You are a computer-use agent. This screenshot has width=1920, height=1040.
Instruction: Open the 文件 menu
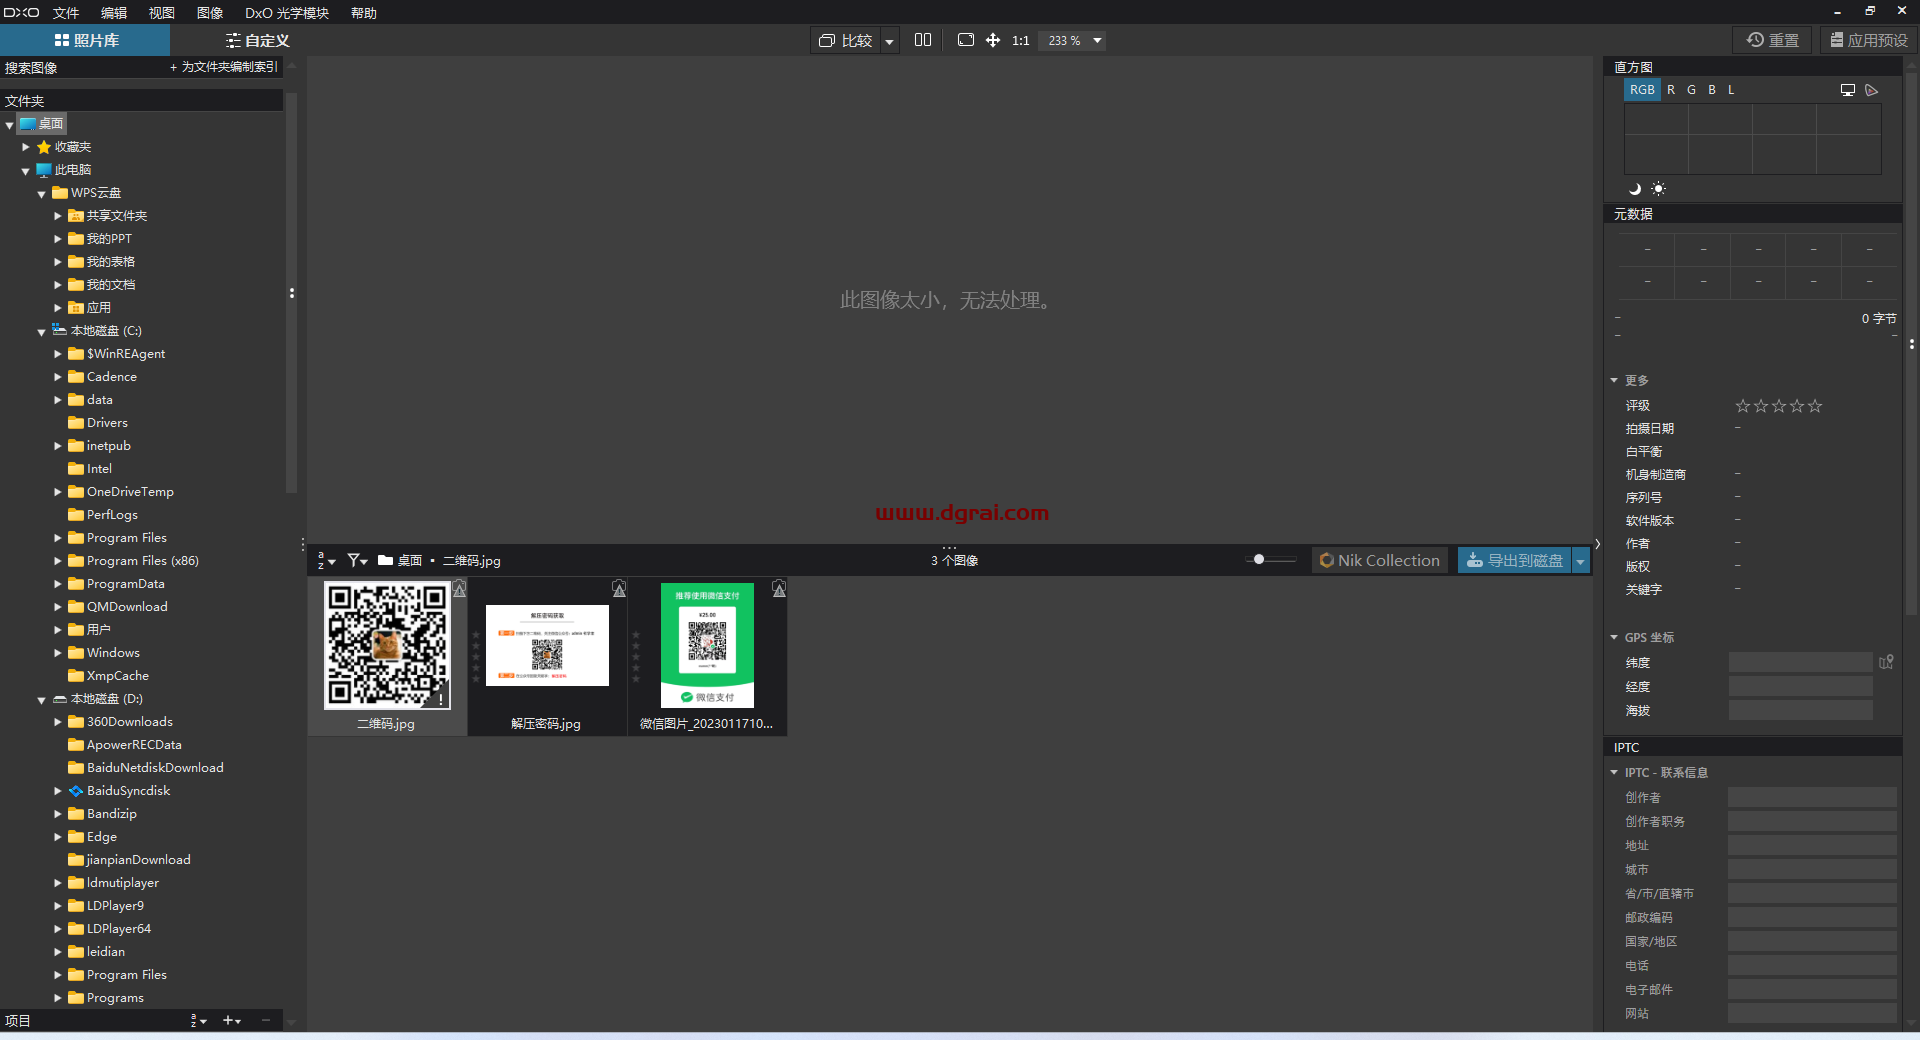[66, 13]
